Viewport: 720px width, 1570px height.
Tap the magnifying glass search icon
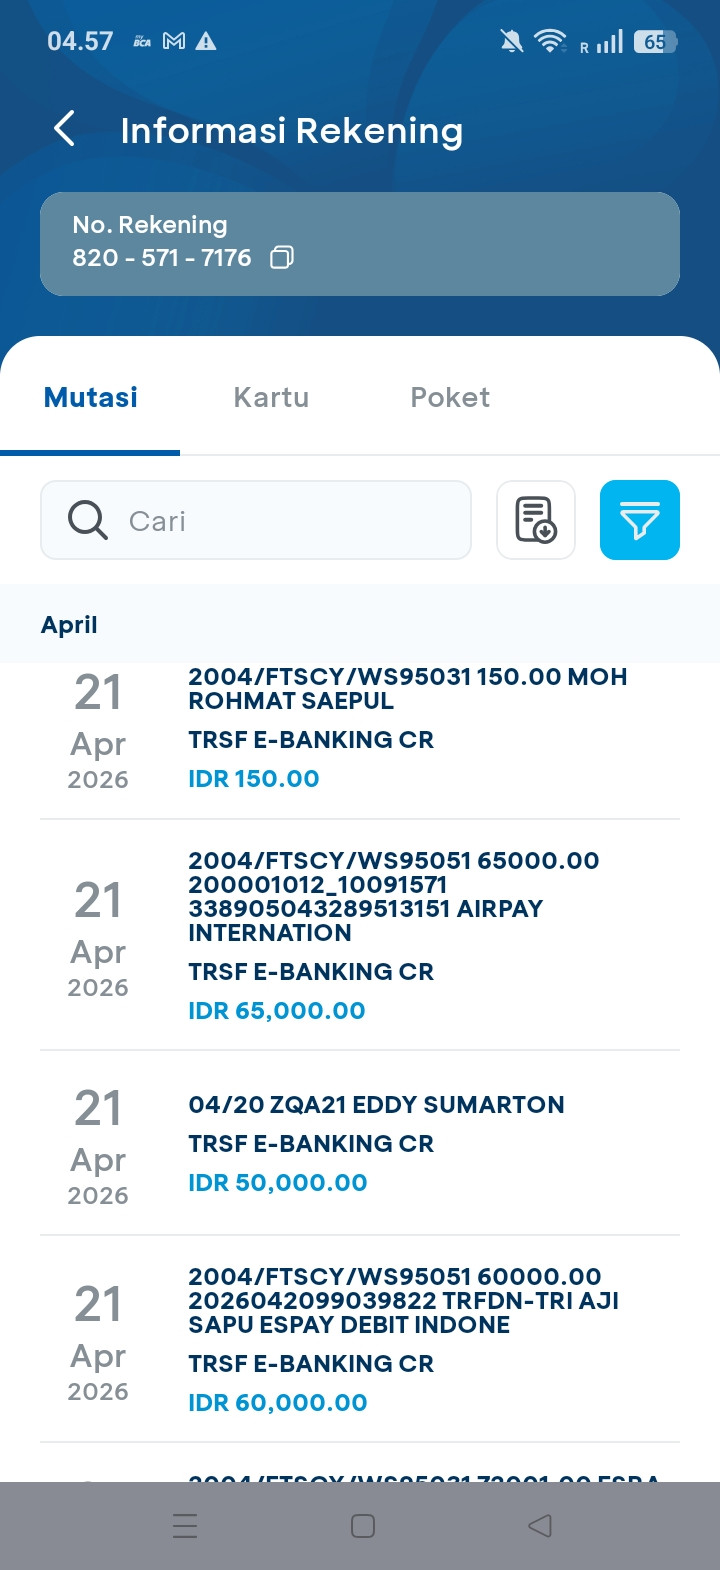click(x=88, y=520)
